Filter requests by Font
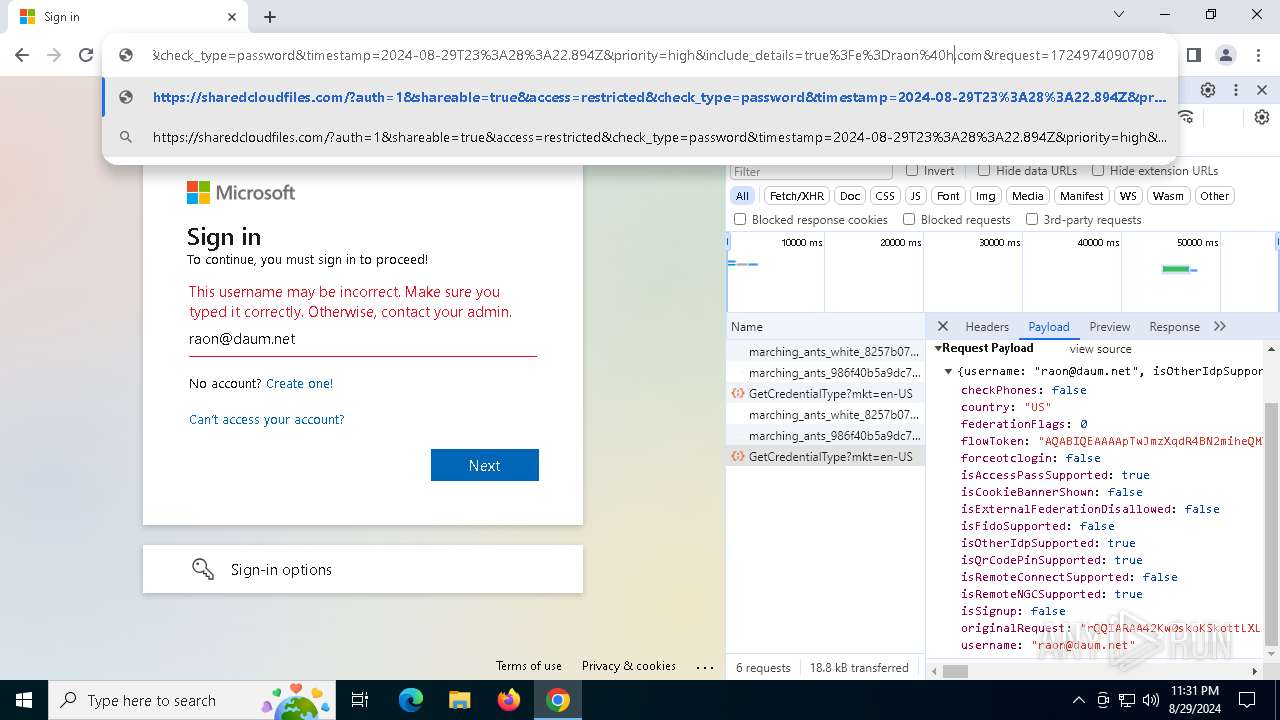The image size is (1280, 720). pyautogui.click(x=948, y=196)
